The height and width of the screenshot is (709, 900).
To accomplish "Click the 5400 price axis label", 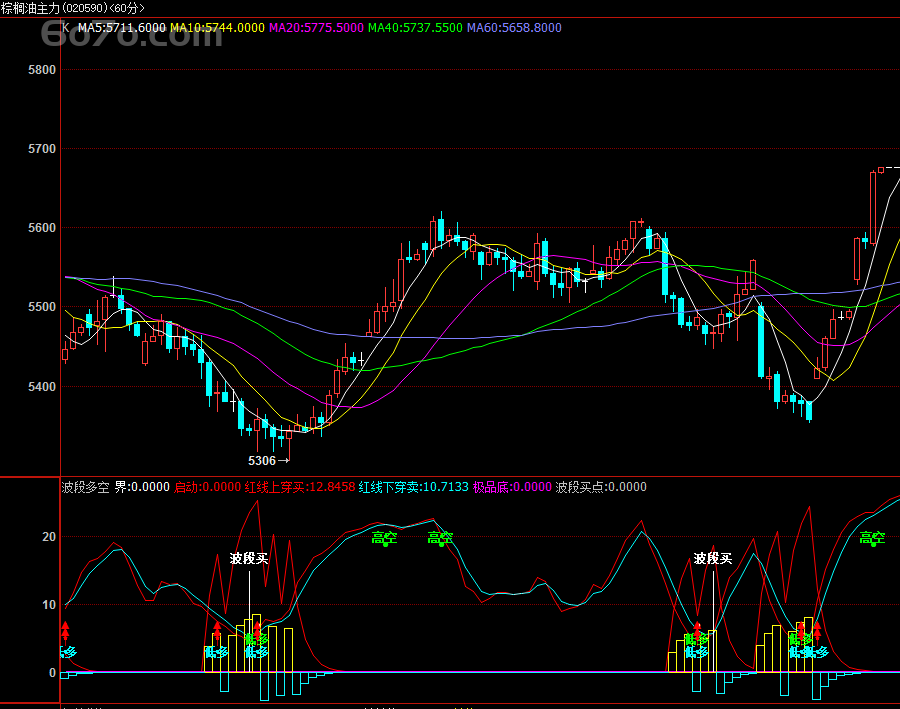I will tap(42, 386).
